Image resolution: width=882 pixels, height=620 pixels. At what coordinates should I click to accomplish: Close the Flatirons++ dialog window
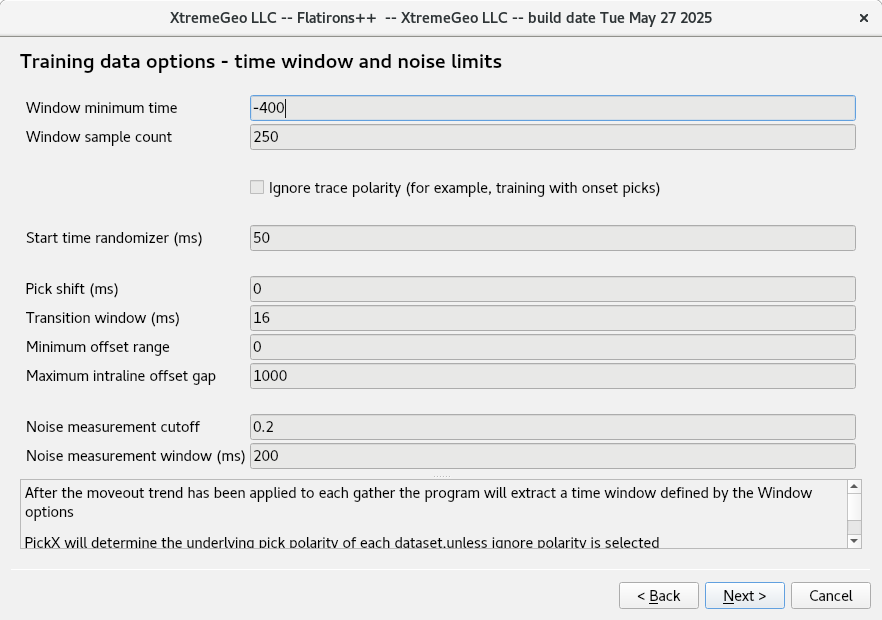point(863,18)
